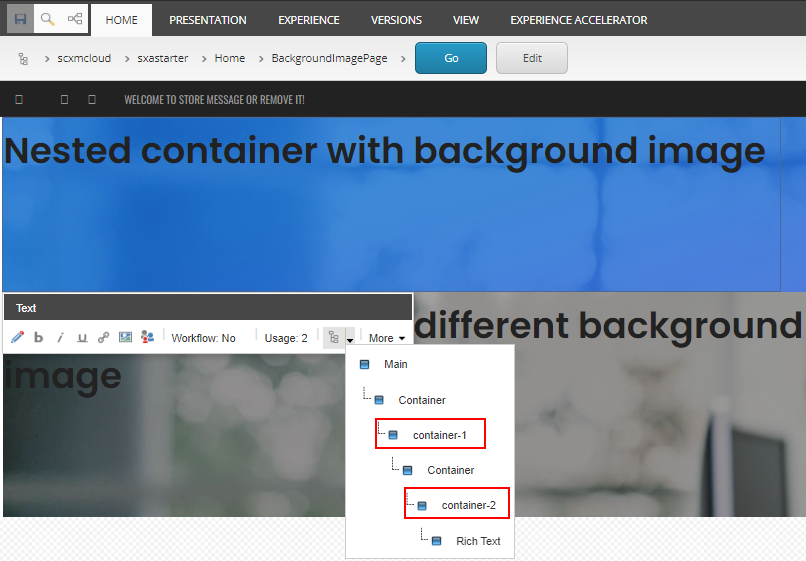The height and width of the screenshot is (561, 806).
Task: Open the EXPERIENCE ACCELERATOR tab
Action: click(x=579, y=20)
